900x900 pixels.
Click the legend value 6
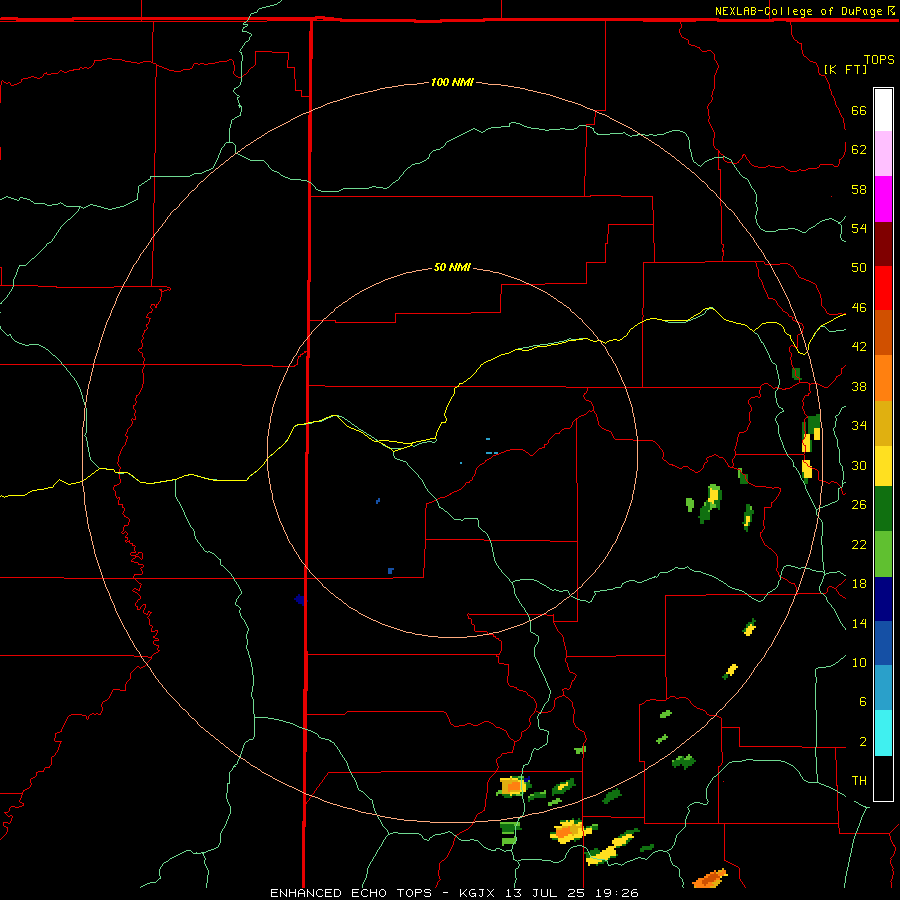[862, 701]
